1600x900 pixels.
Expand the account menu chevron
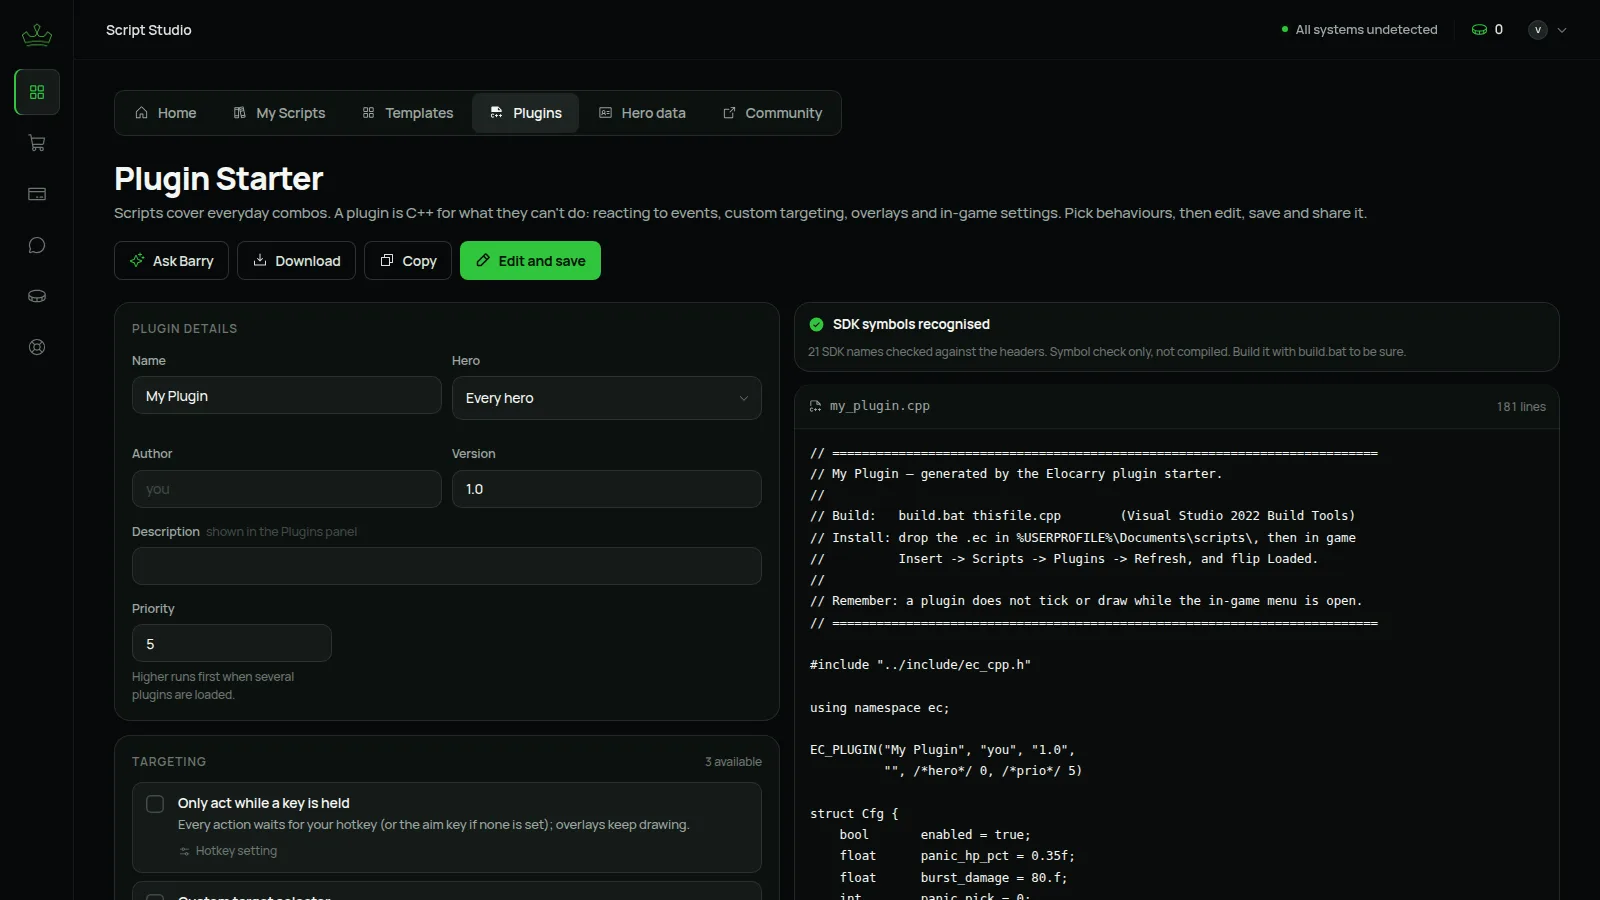[1562, 30]
